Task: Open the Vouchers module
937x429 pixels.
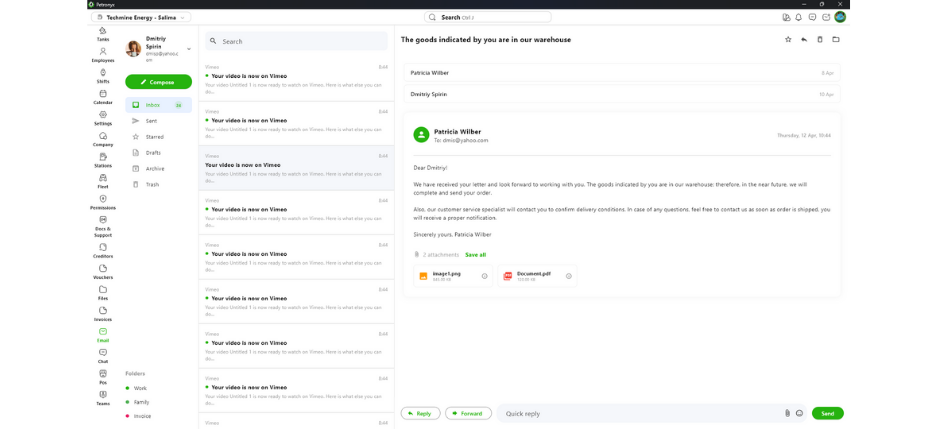Action: click(103, 271)
